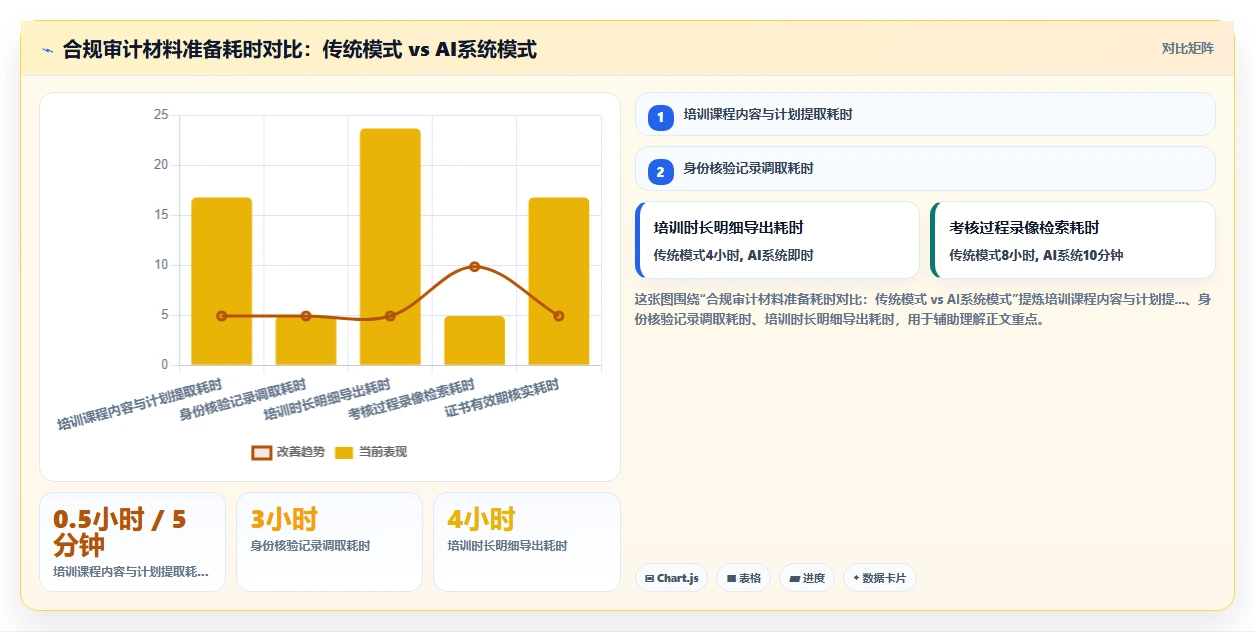Screen dimensions: 1255x632
Task: Click the 4小时 stat card
Action: click(526, 542)
